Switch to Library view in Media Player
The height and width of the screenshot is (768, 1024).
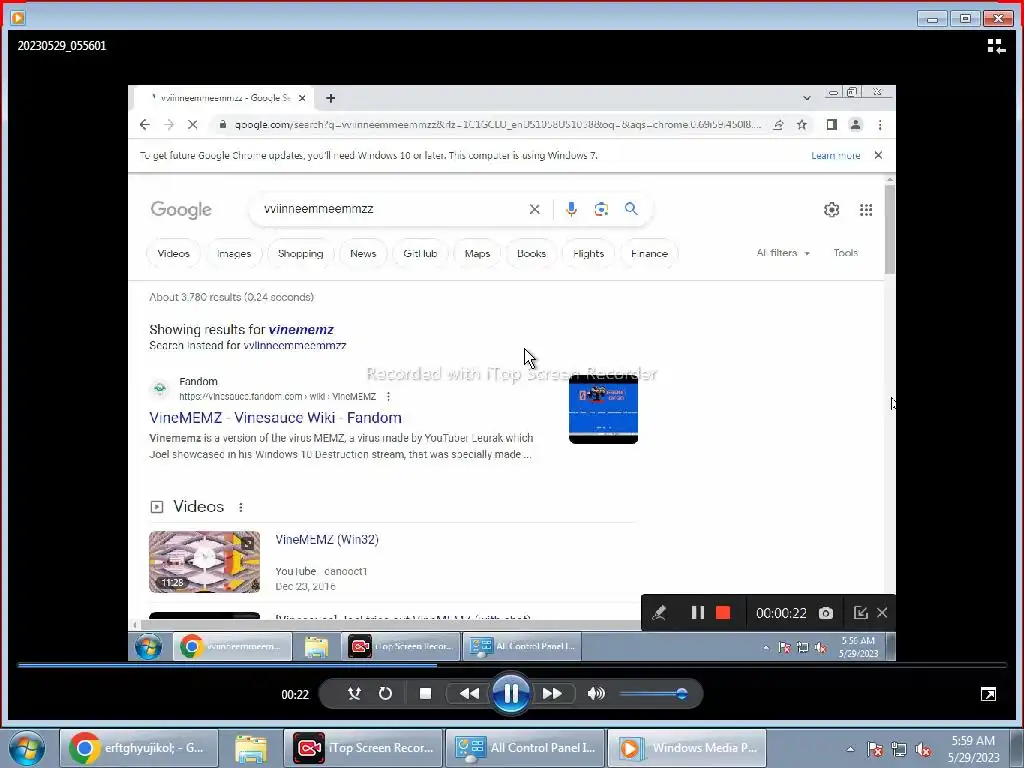pos(996,46)
